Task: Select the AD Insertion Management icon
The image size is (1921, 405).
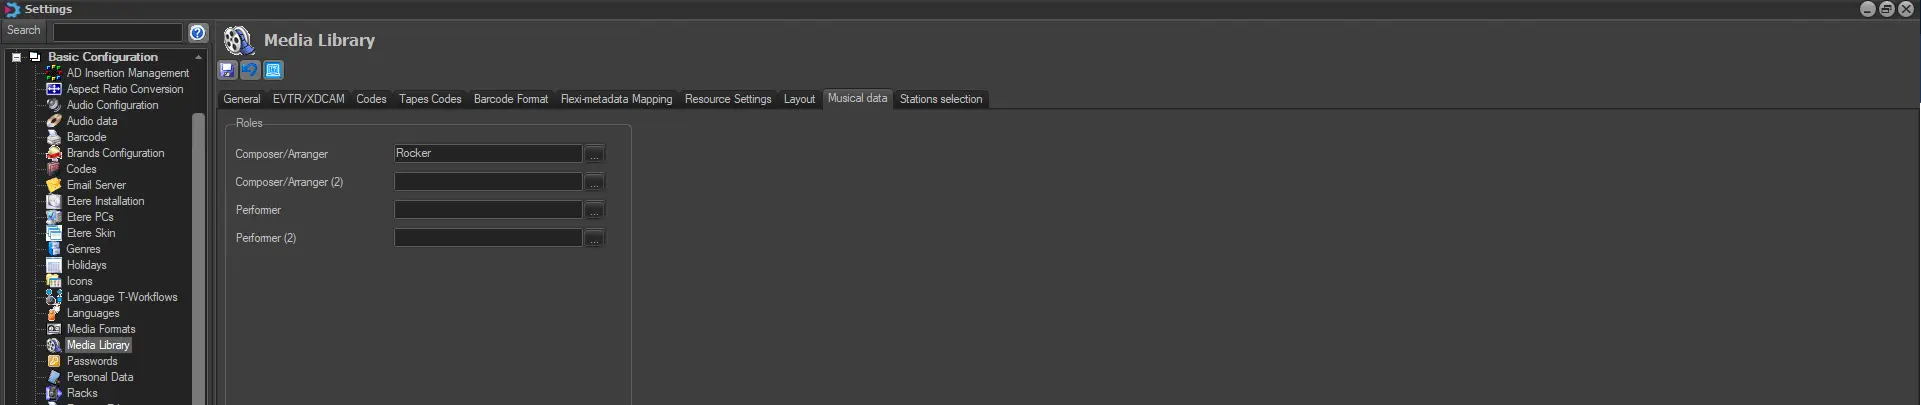Action: coord(54,73)
